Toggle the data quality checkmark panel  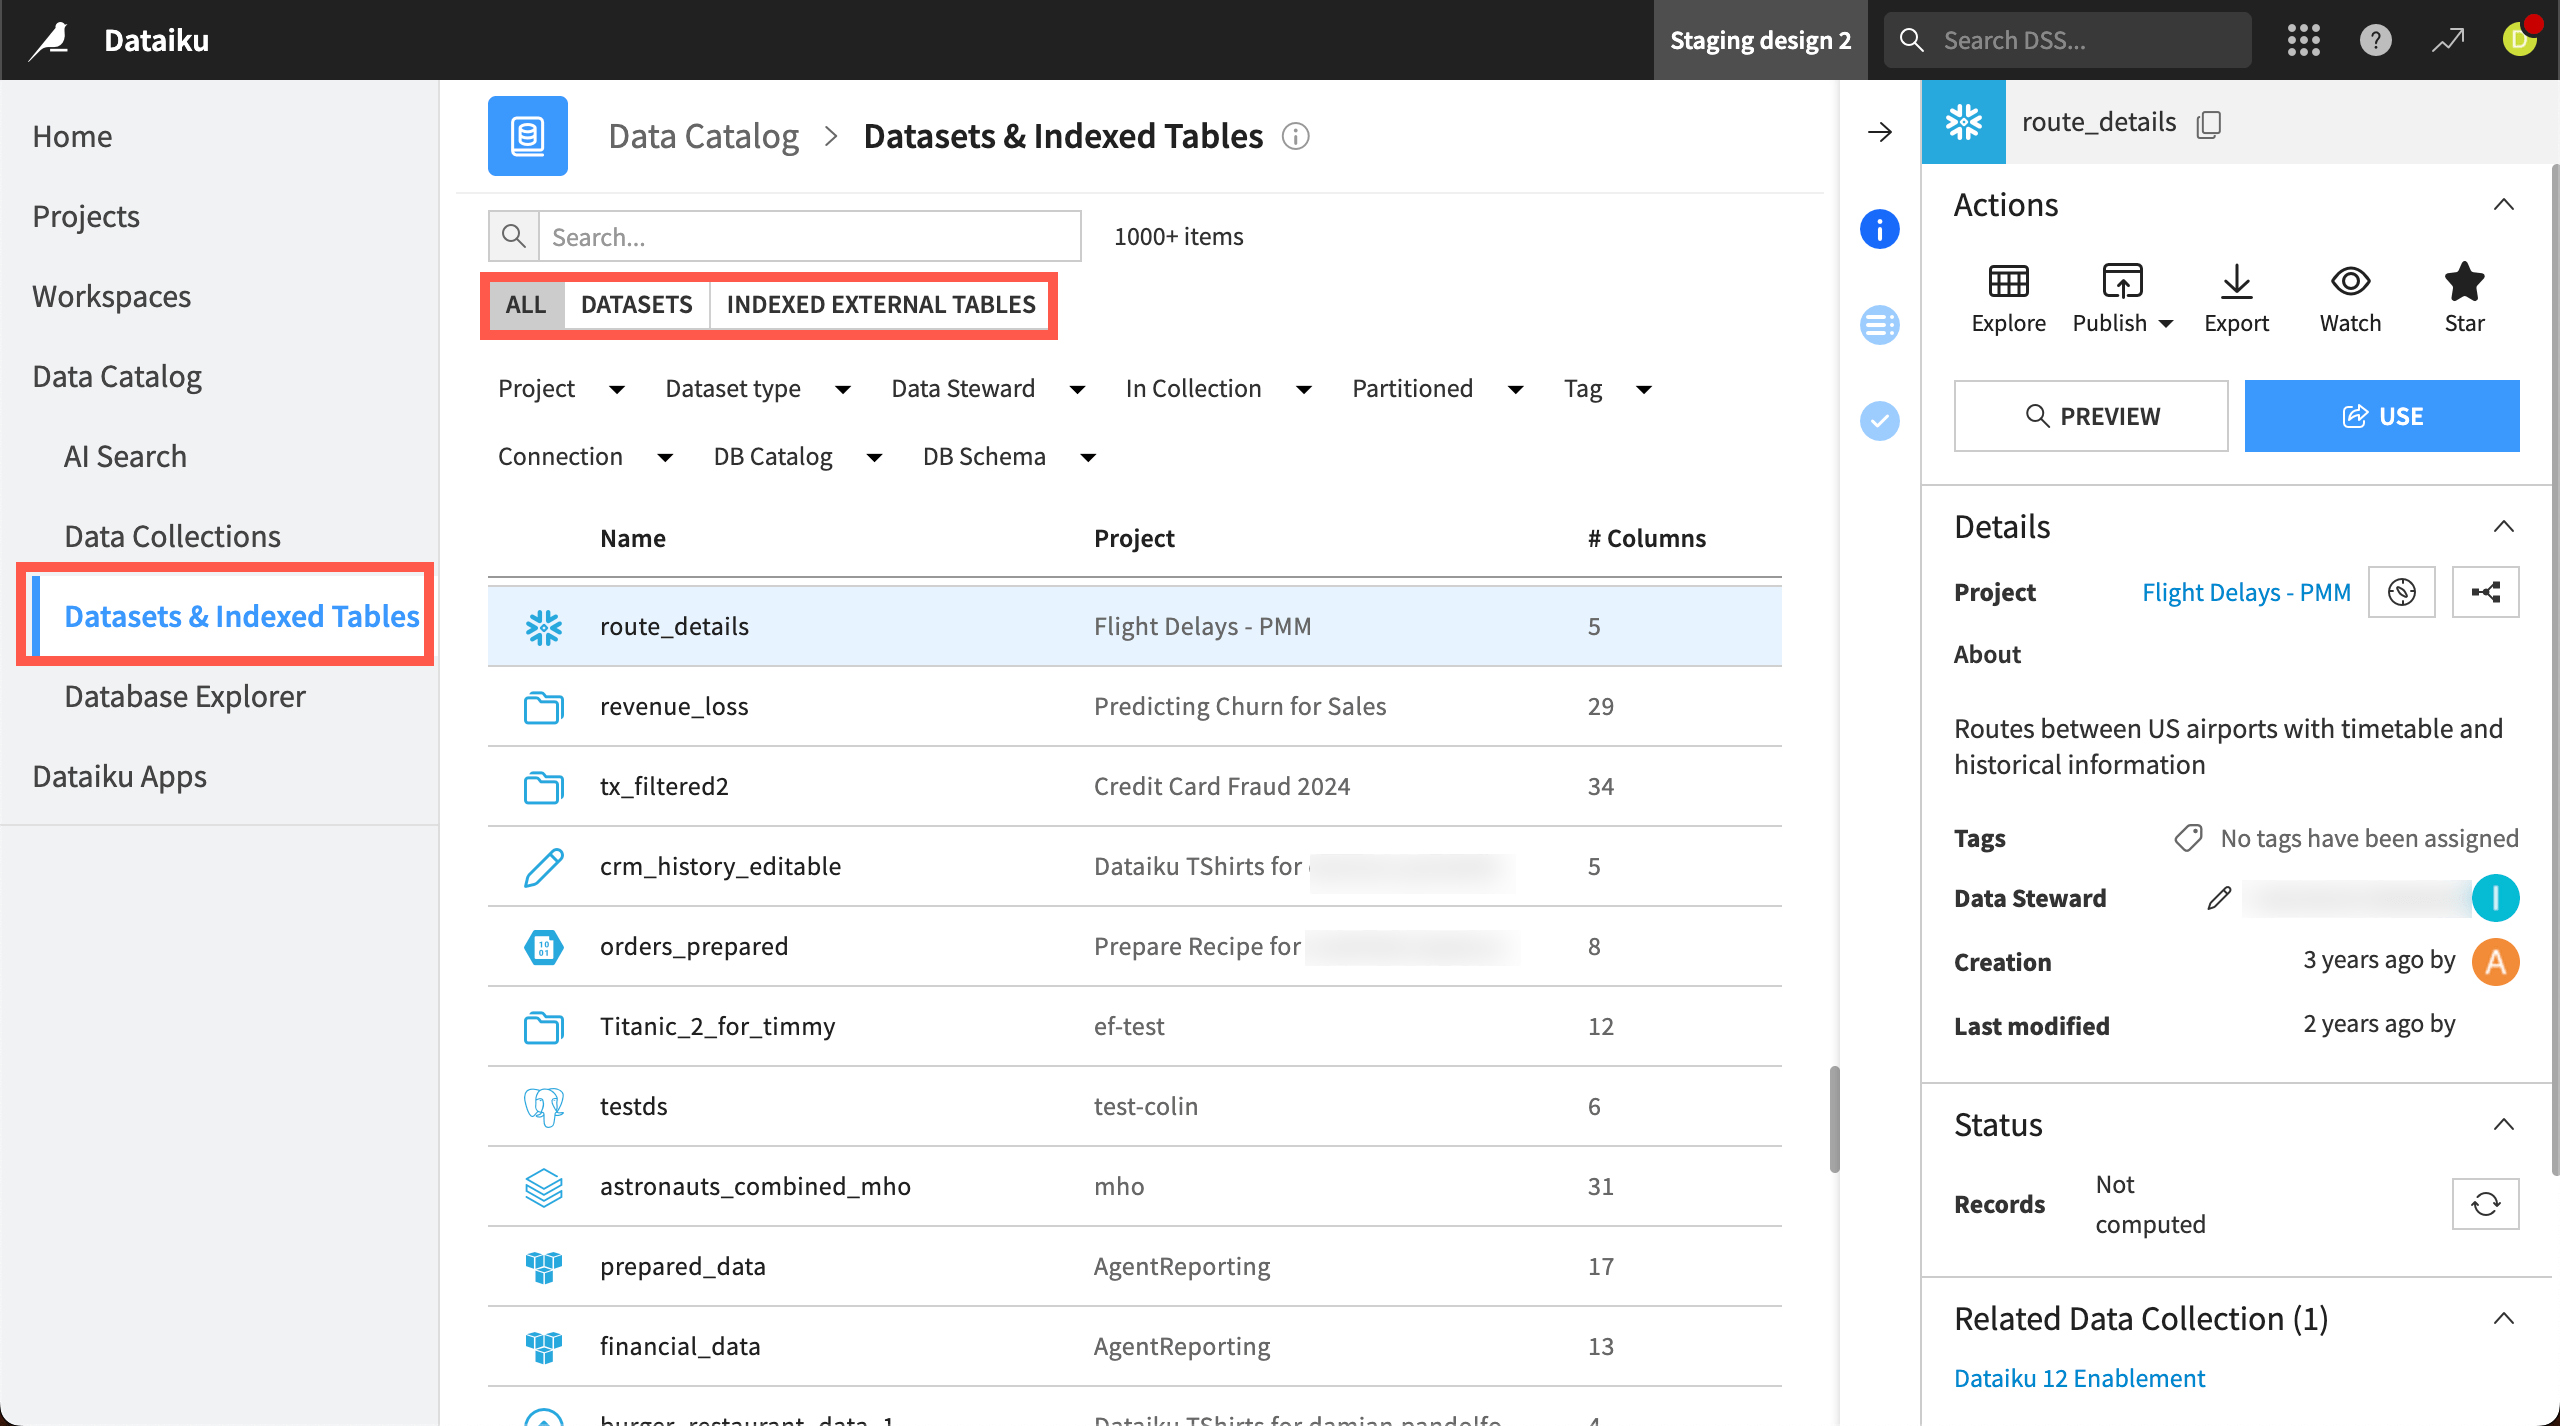click(x=1880, y=421)
